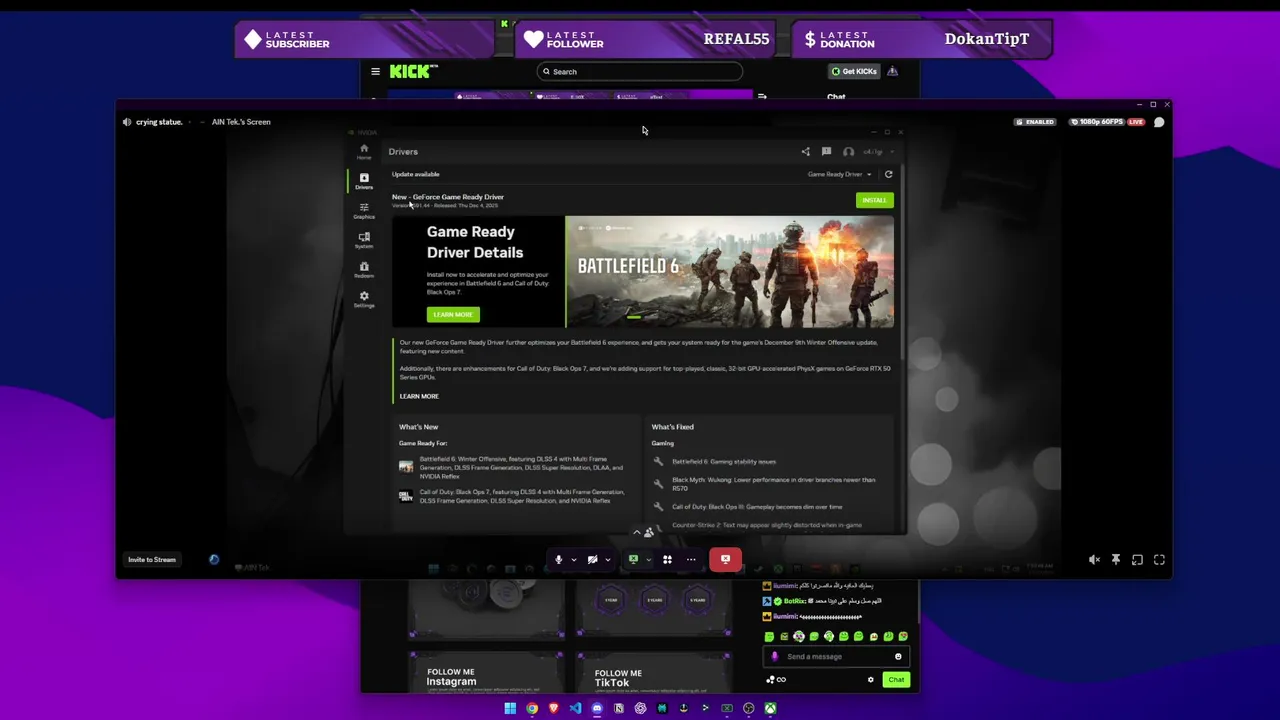The image size is (1280, 720).
Task: Open the Xbox app from taskbar
Action: [771, 708]
